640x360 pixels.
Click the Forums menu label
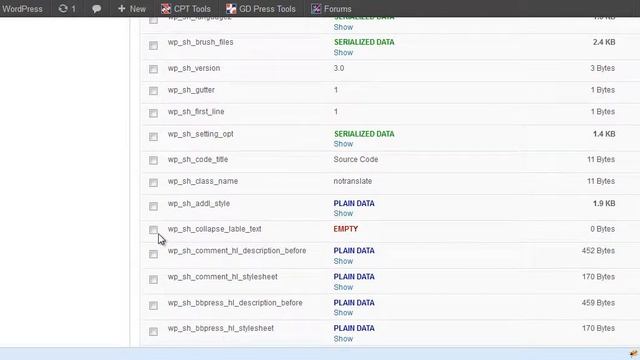pos(338,9)
